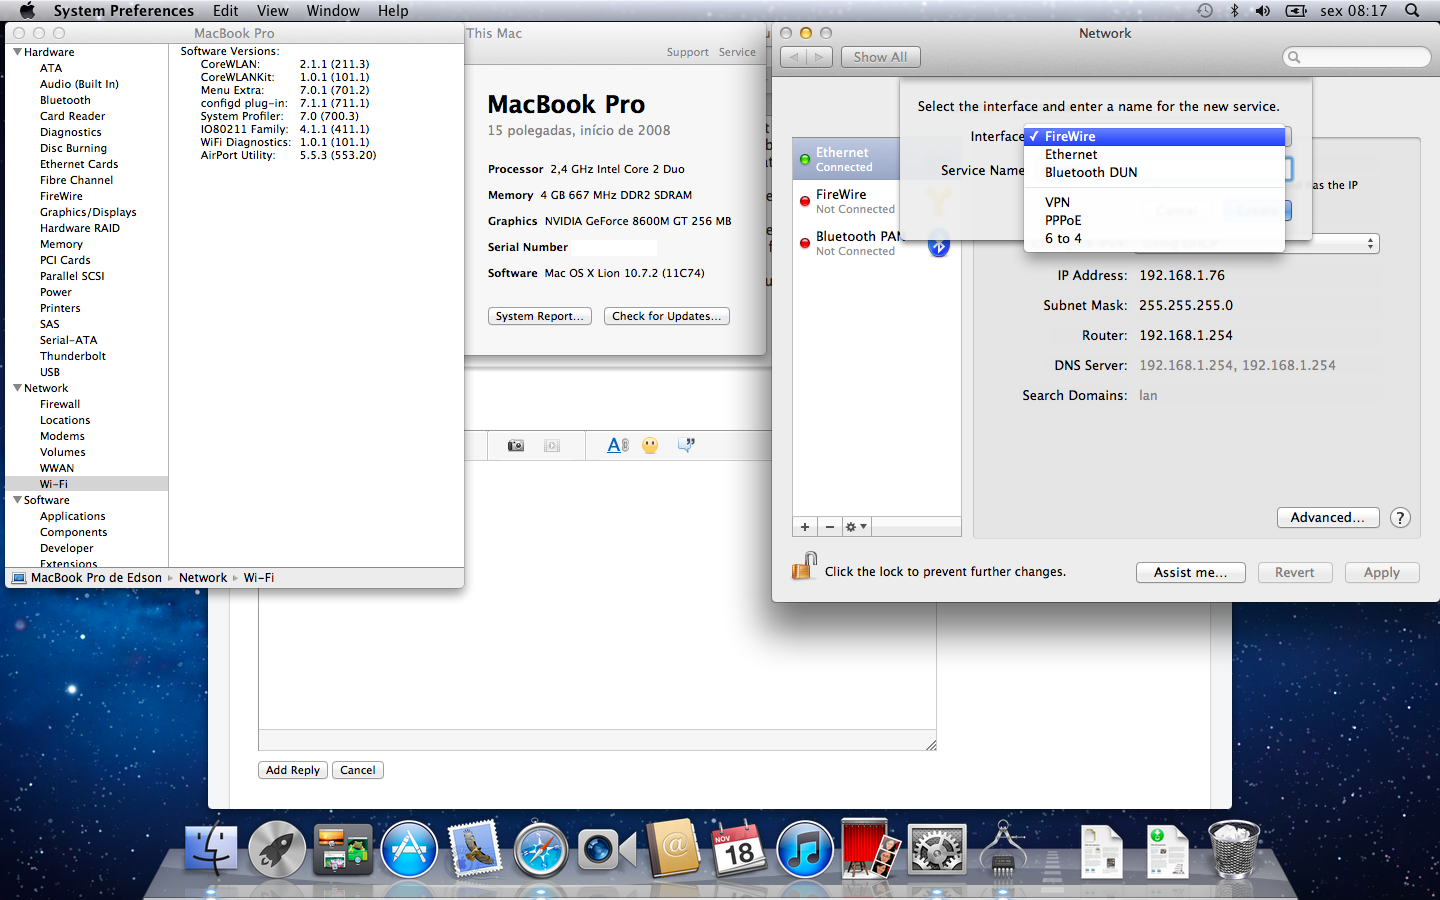The height and width of the screenshot is (900, 1440).
Task: Click Check for Updates… button
Action: [667, 316]
